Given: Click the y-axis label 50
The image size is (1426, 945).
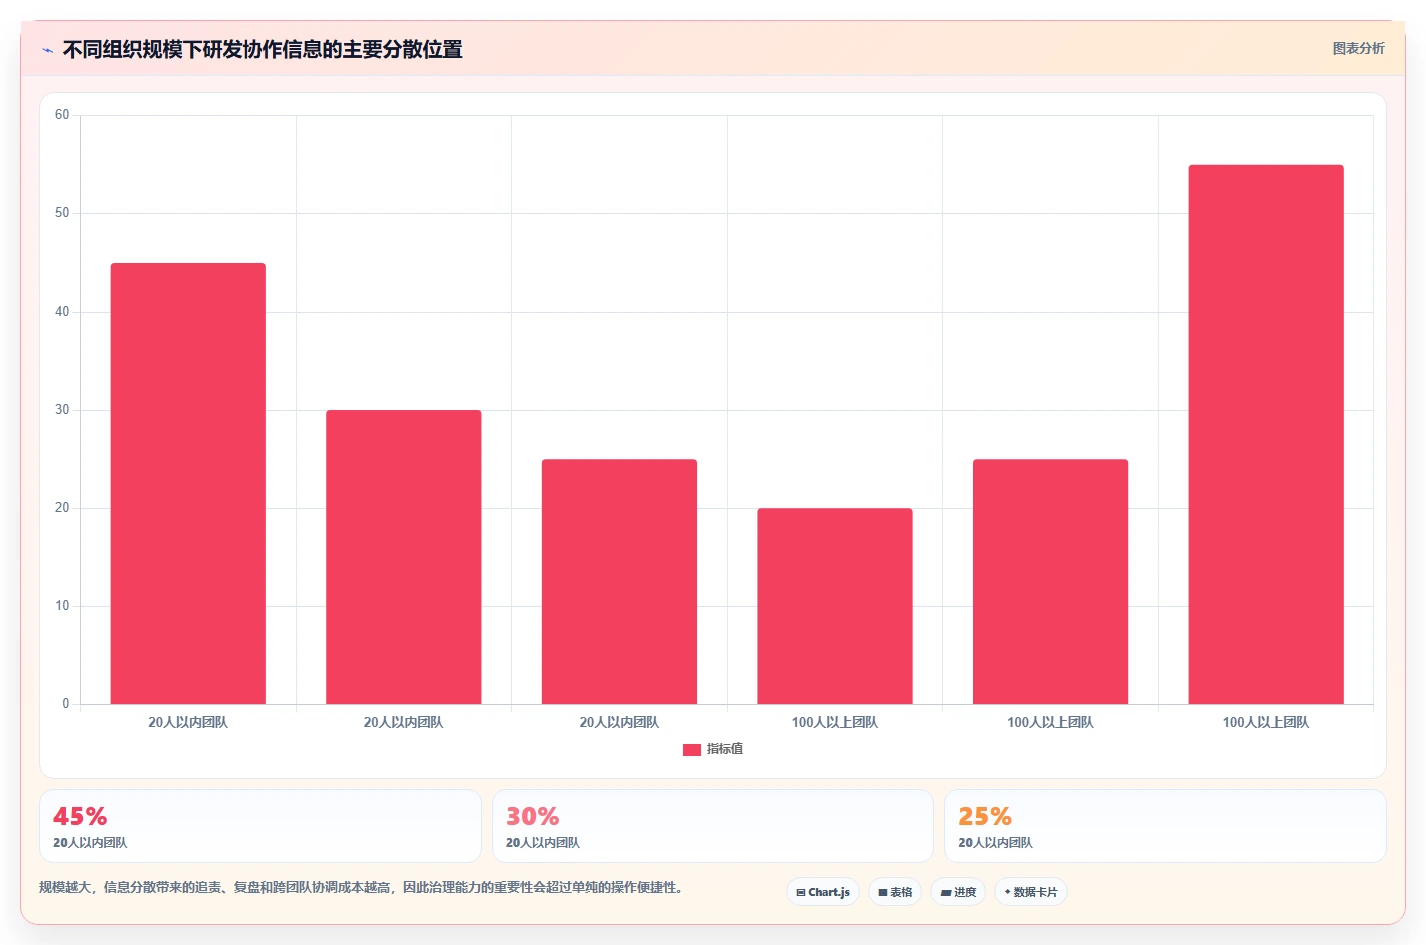Looking at the screenshot, I should pyautogui.click(x=62, y=213).
